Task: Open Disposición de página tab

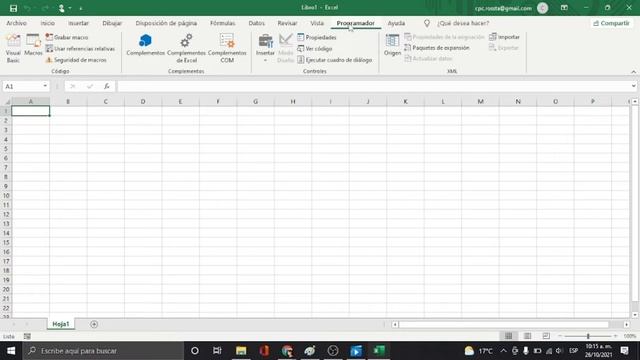Action: (166, 23)
